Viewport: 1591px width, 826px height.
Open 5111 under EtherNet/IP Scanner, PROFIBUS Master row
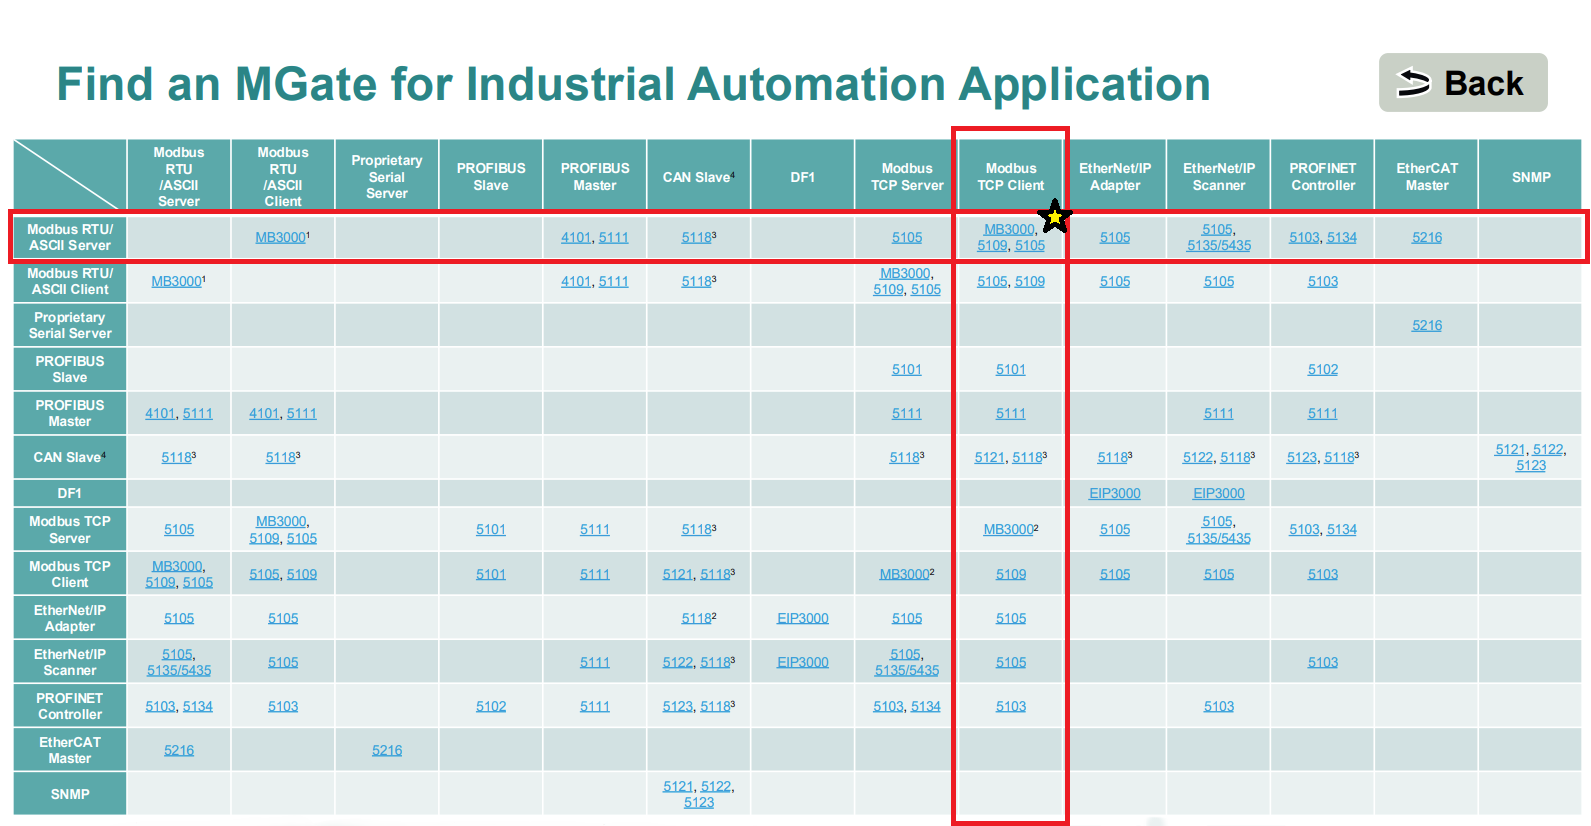click(1219, 413)
